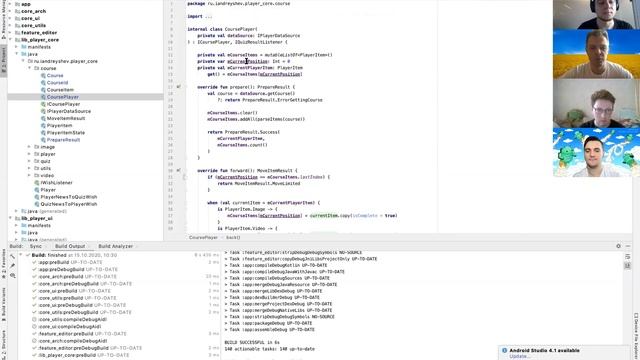640x360 pixels.
Task: Click the eye filter icon in Build sidebar
Action: [12, 276]
